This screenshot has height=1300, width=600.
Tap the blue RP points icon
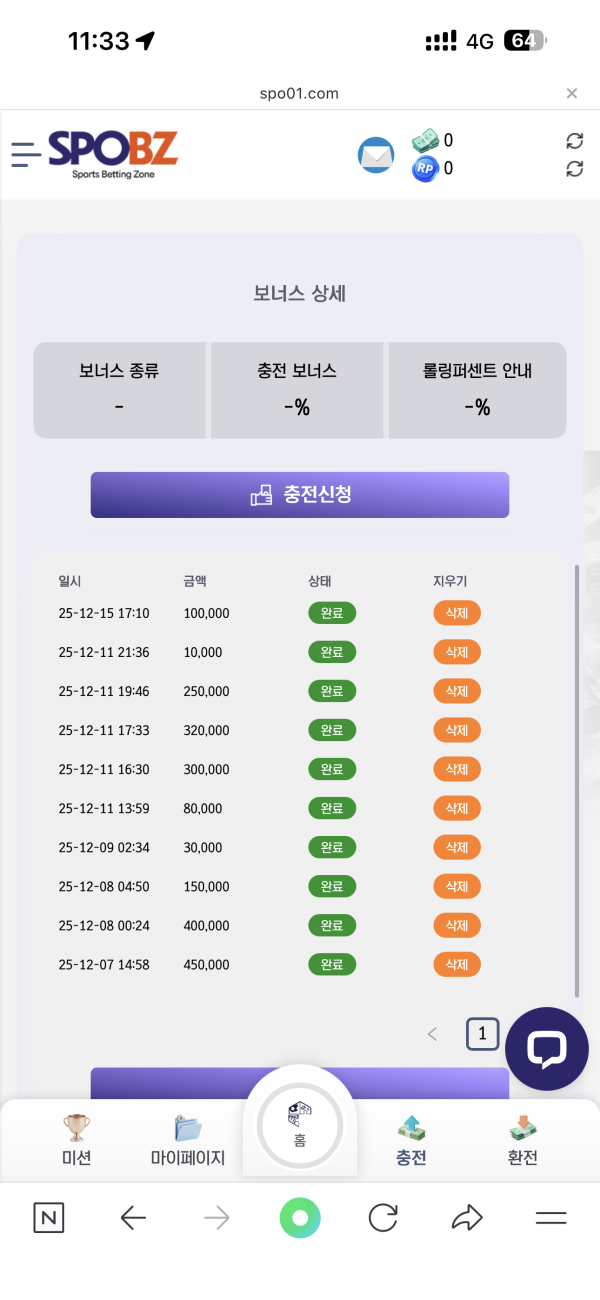click(x=426, y=169)
